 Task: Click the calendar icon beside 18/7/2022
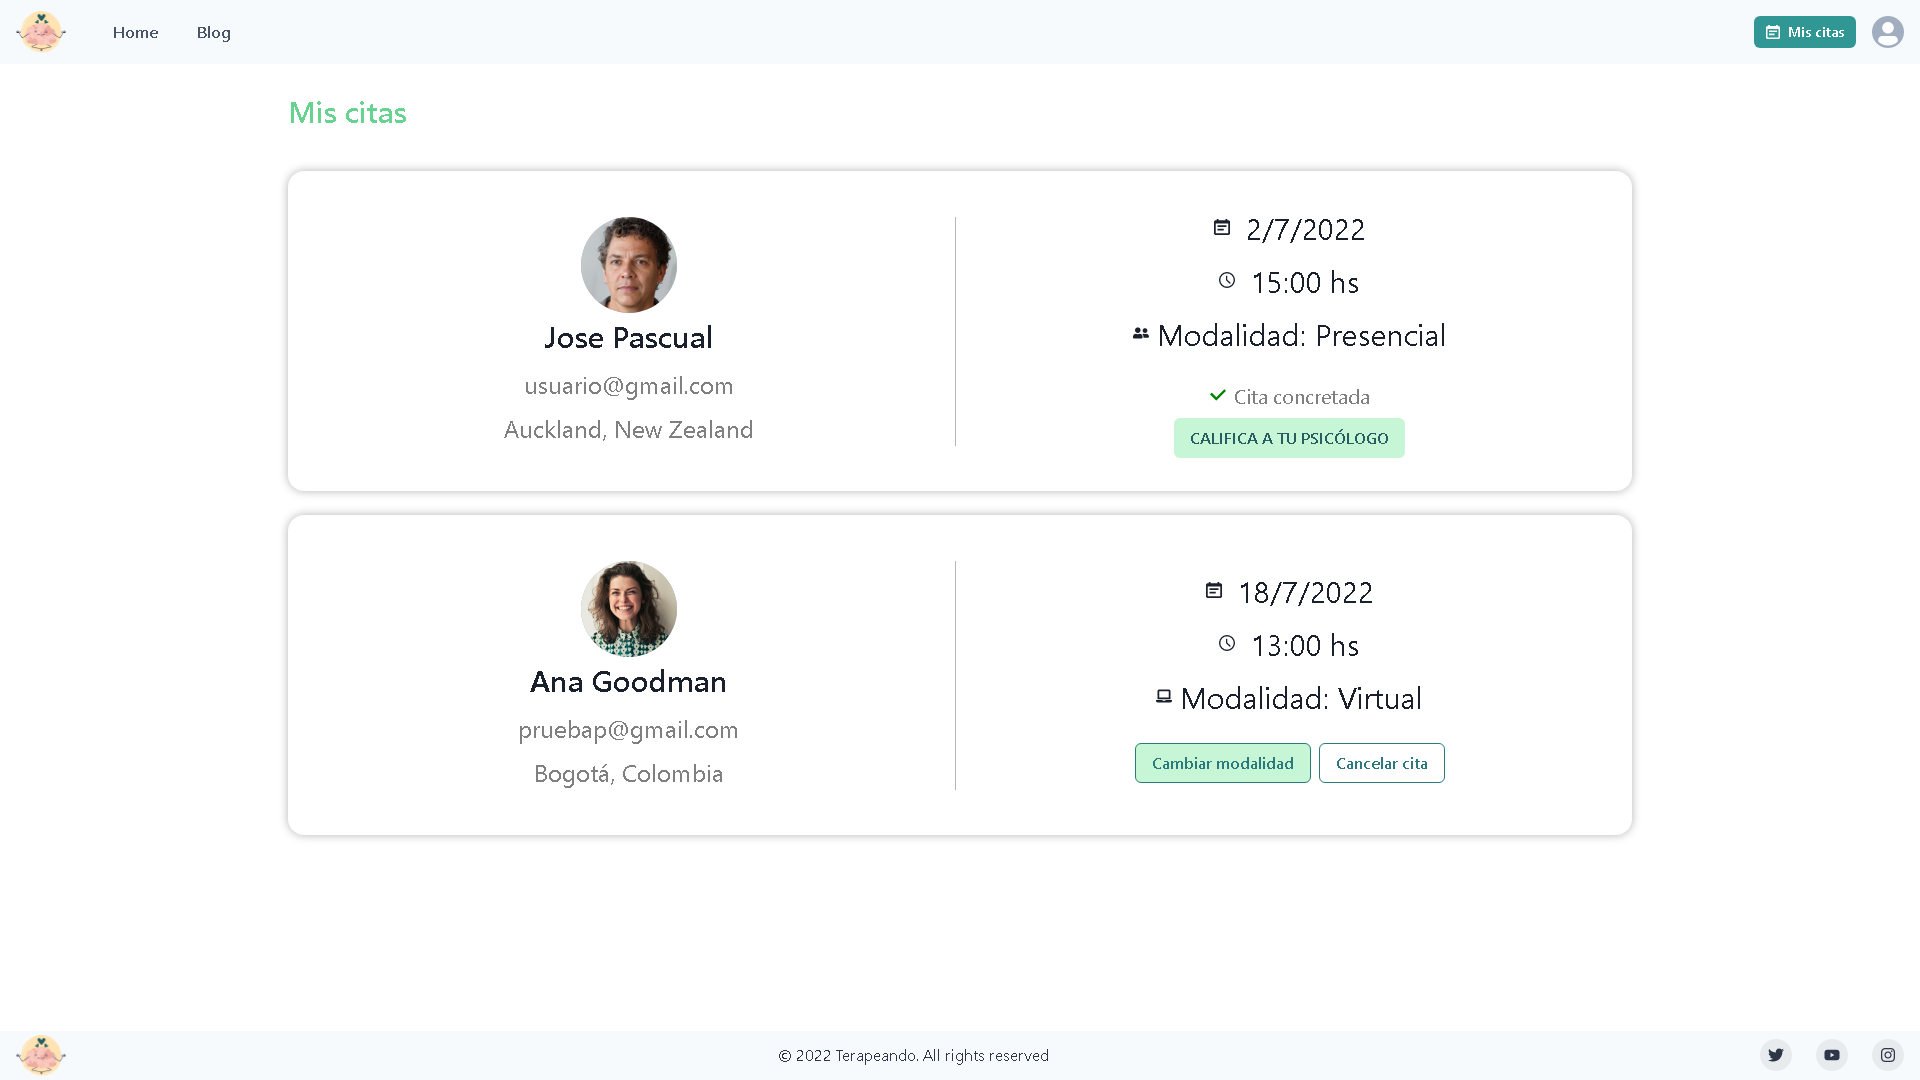(x=1213, y=590)
